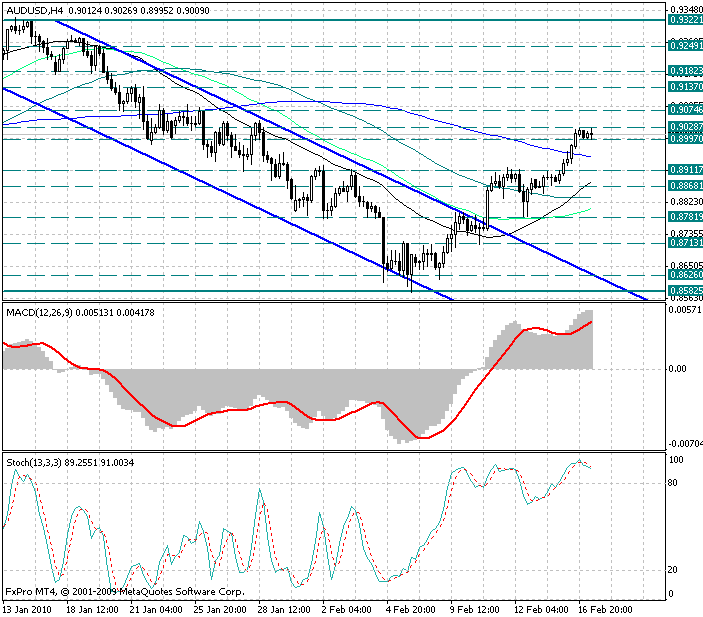Image resolution: width=703 pixels, height=617 pixels.
Task: Click the 0.9322 price level label
Action: point(685,20)
